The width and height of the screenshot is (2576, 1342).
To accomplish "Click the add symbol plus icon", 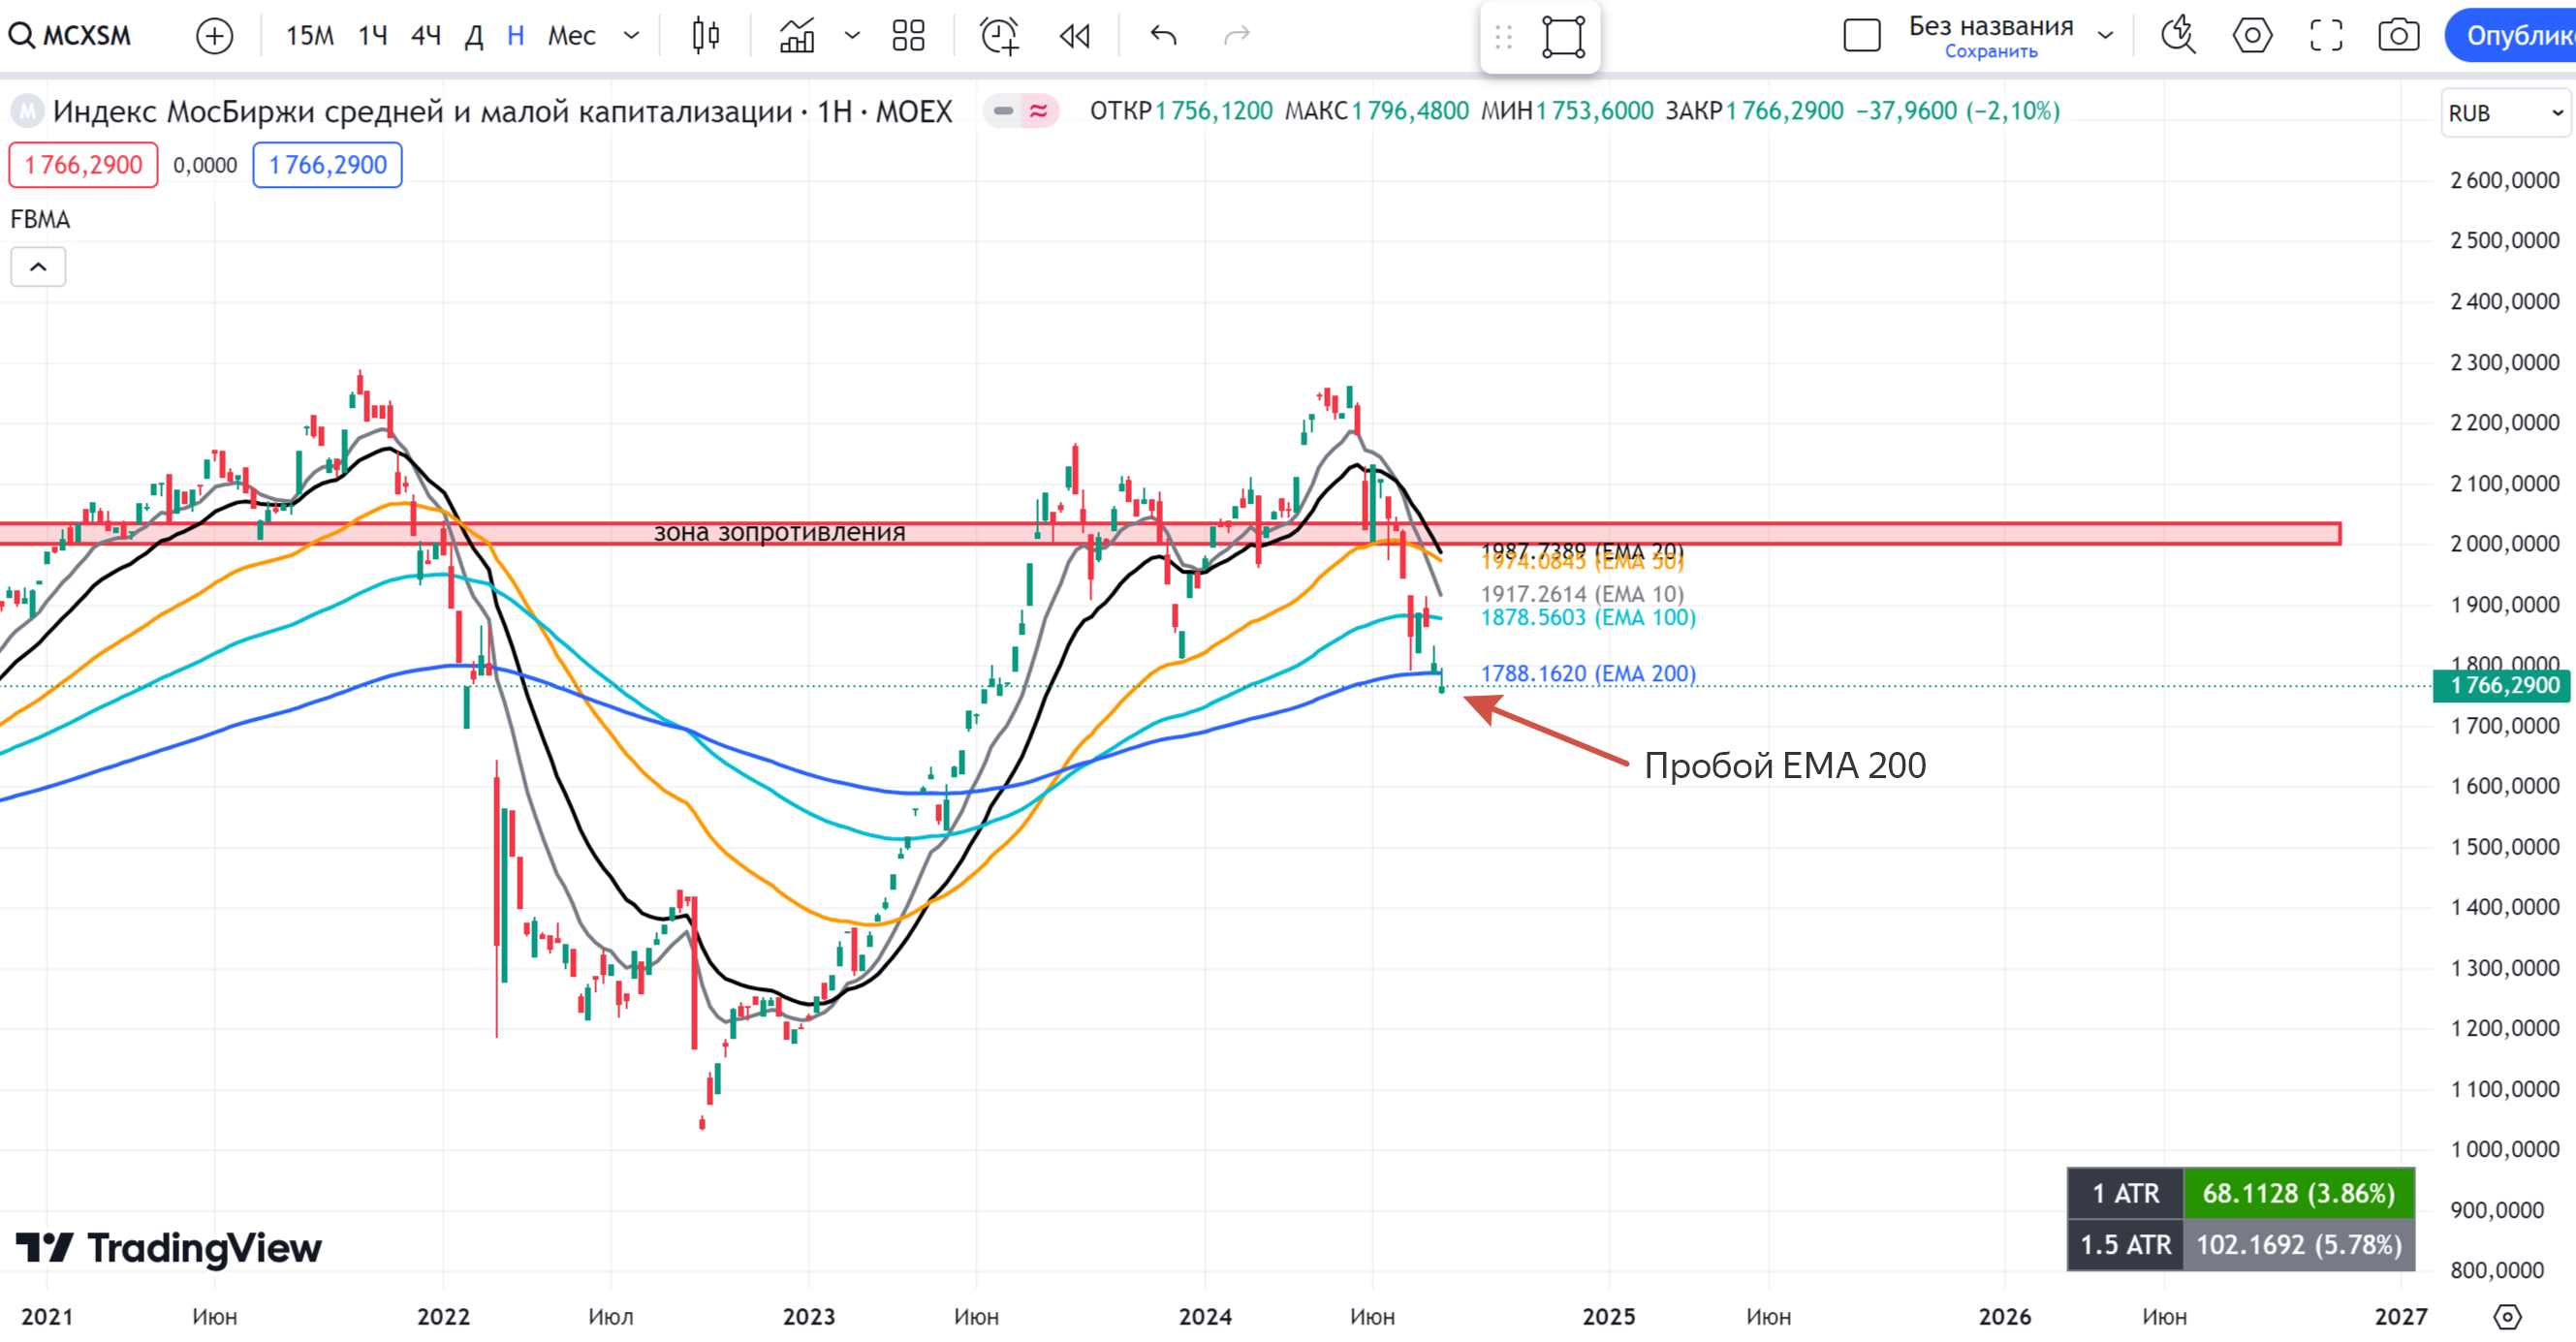I will click(x=214, y=36).
